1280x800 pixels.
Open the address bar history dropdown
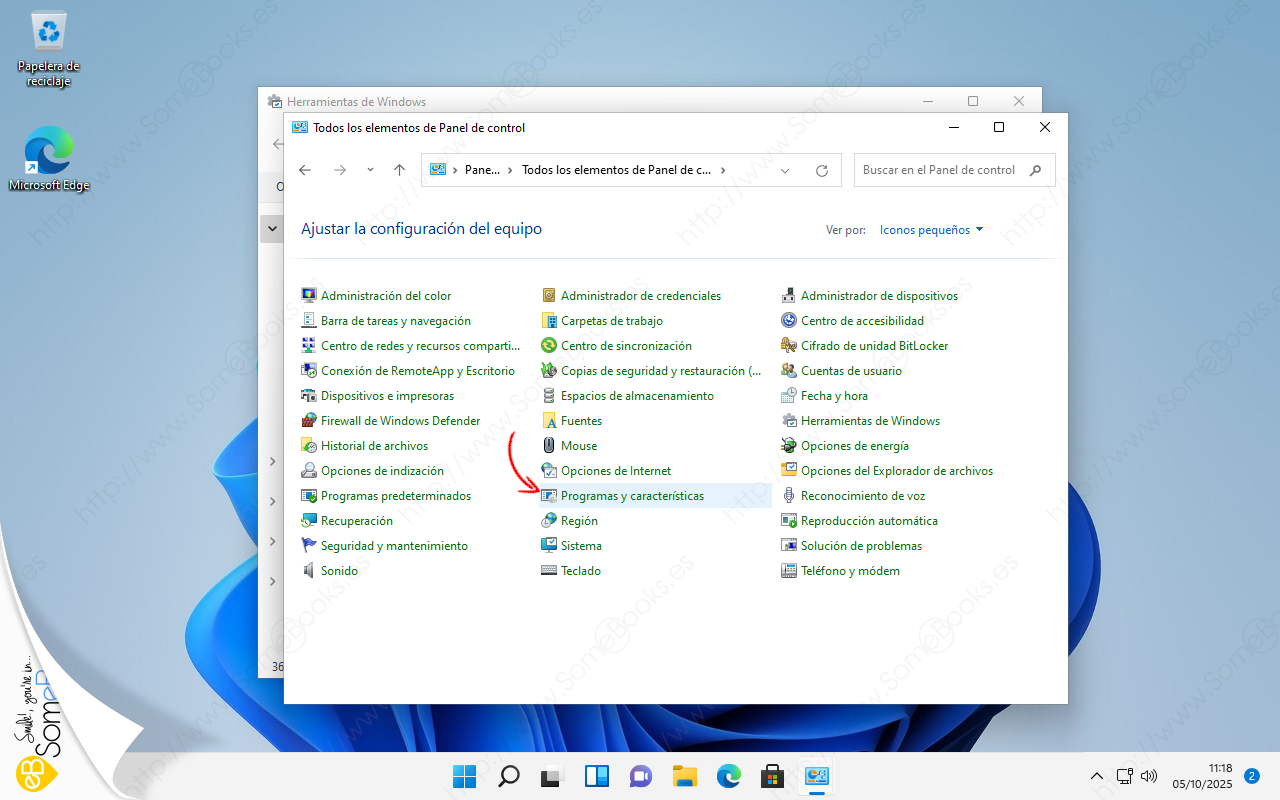(x=785, y=171)
